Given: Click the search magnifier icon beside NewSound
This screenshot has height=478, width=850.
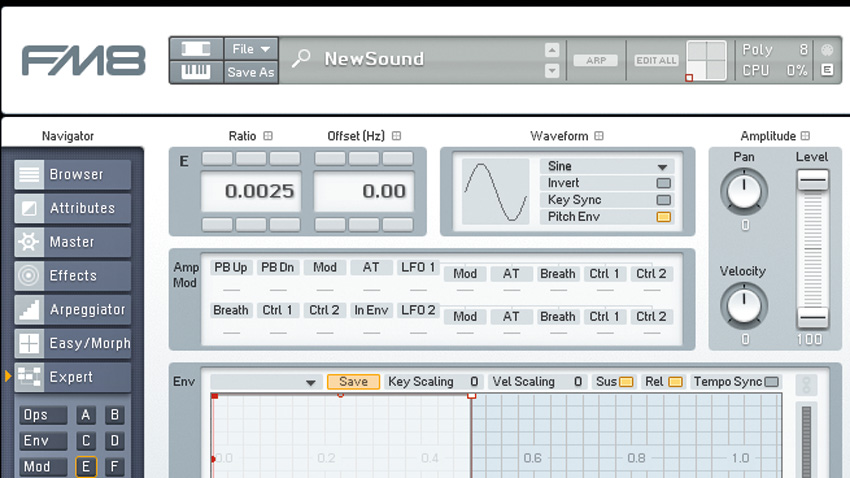Looking at the screenshot, I should coord(301,59).
